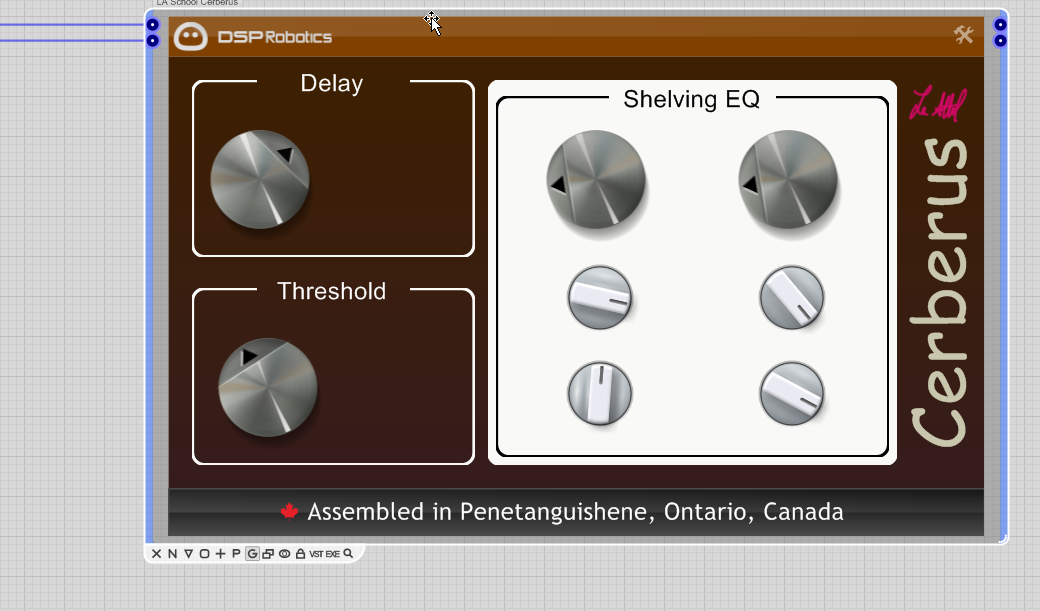Click the "Delay" label
Image resolution: width=1040 pixels, height=611 pixels.
pyautogui.click(x=332, y=84)
